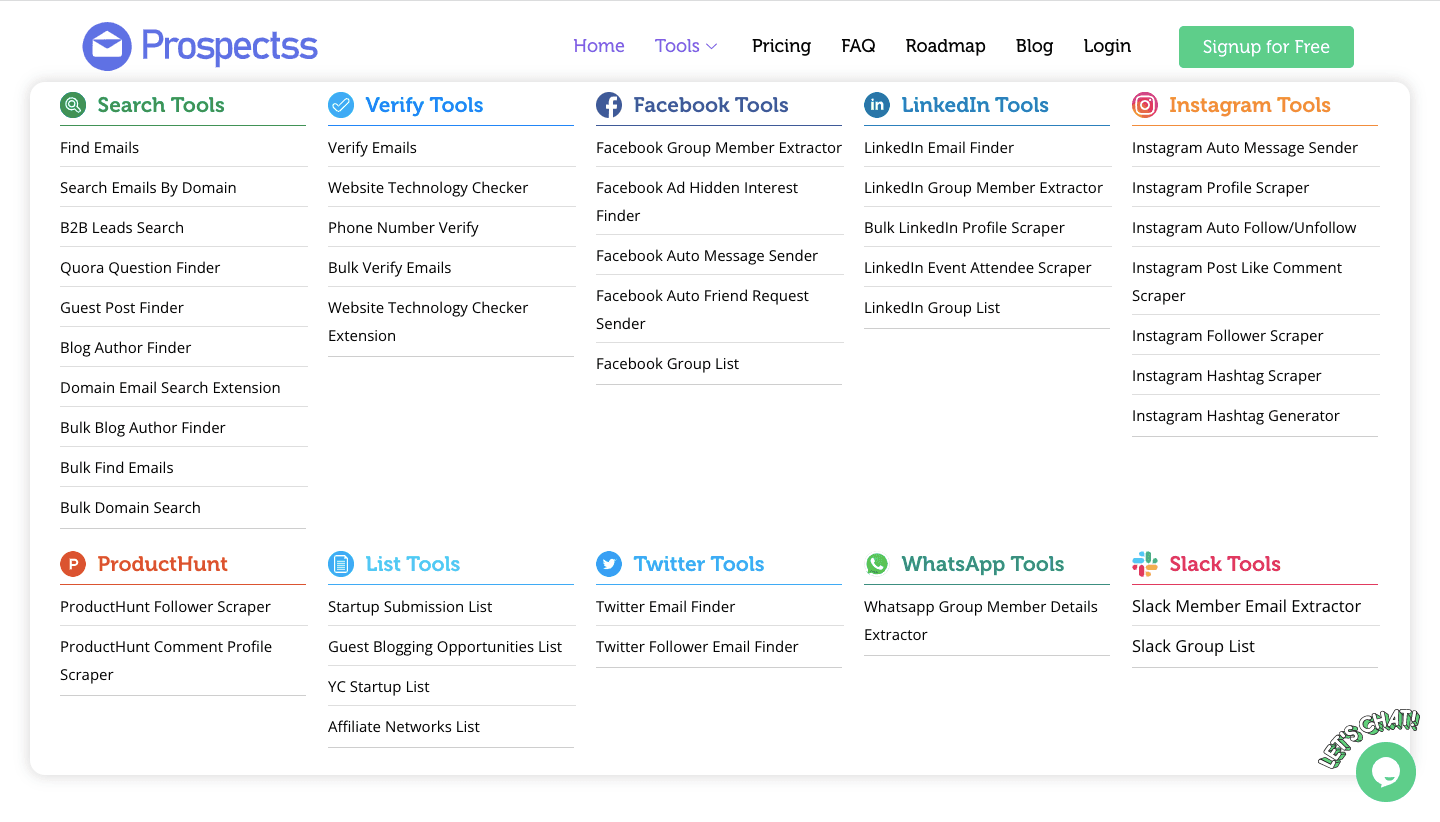Open the Let's Chat bubble

click(1386, 771)
